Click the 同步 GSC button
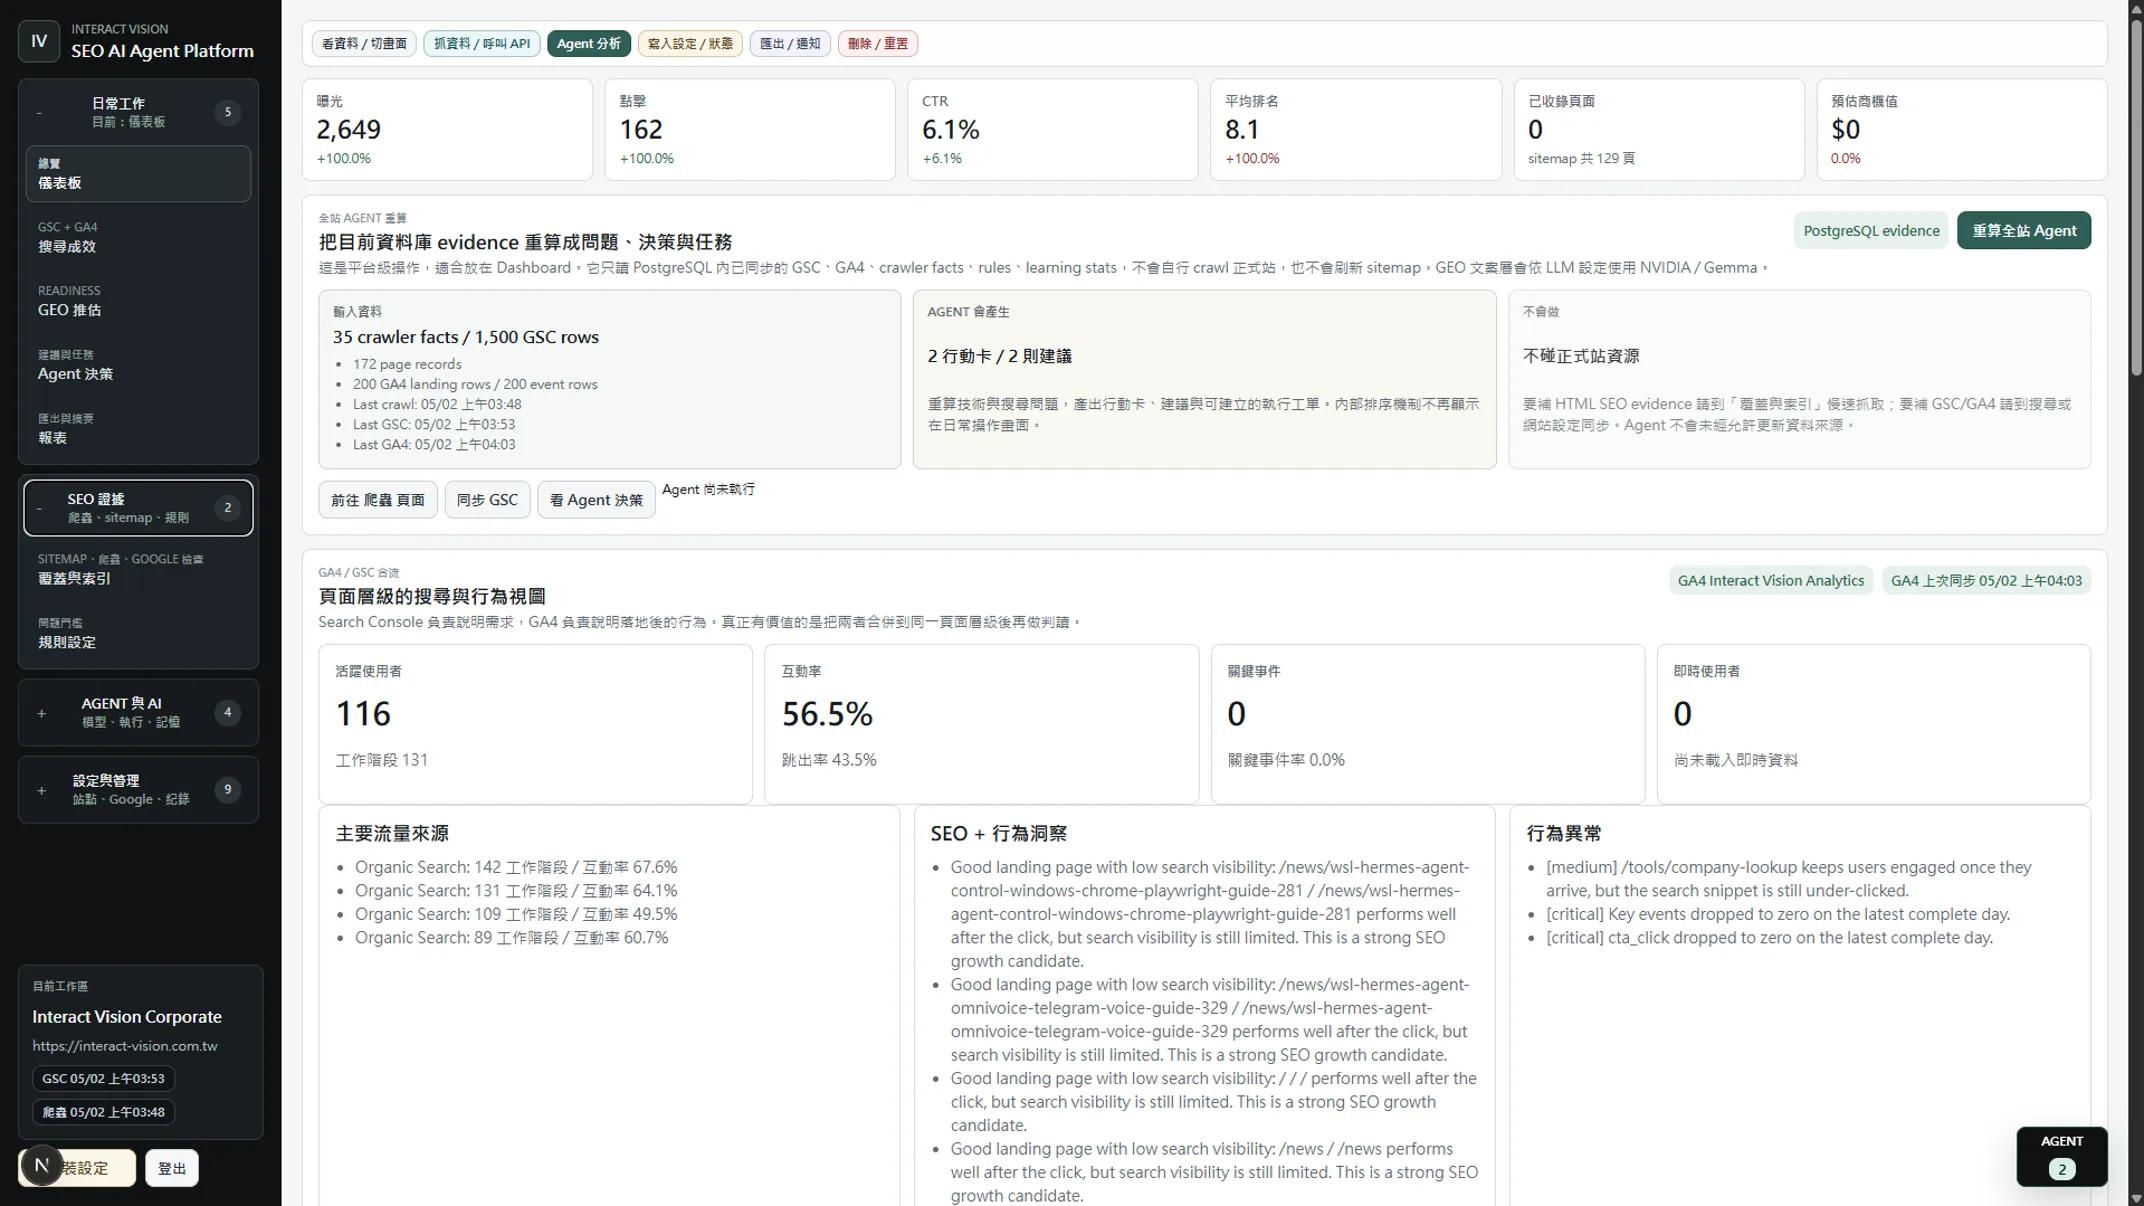The image size is (2144, 1206). pos(487,500)
